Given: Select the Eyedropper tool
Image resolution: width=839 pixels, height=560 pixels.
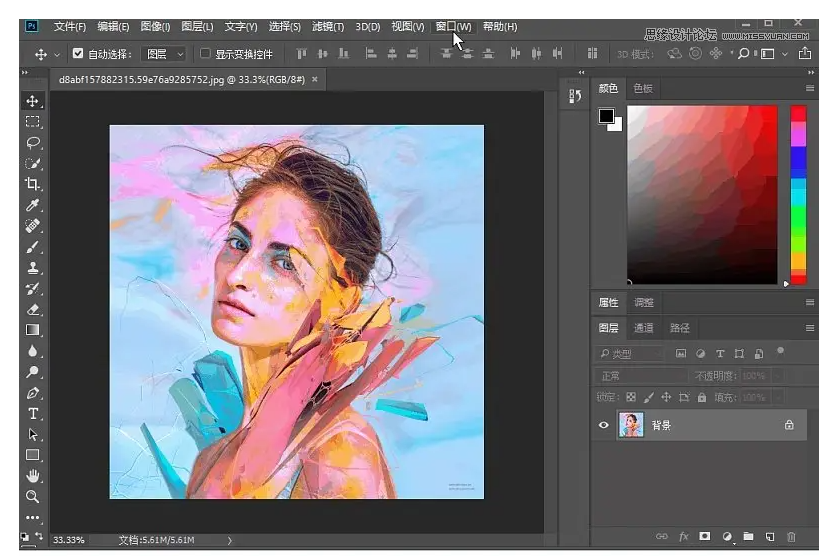Looking at the screenshot, I should click(x=33, y=205).
